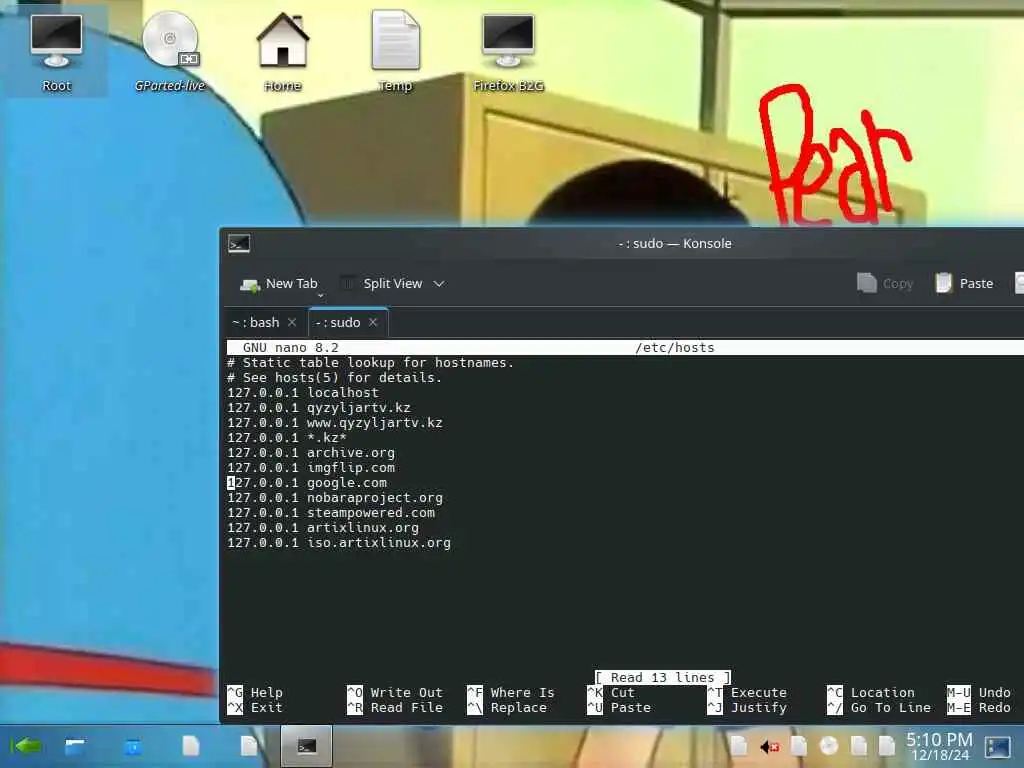
Task: Click the ^R Read File shortcut
Action: pos(394,707)
